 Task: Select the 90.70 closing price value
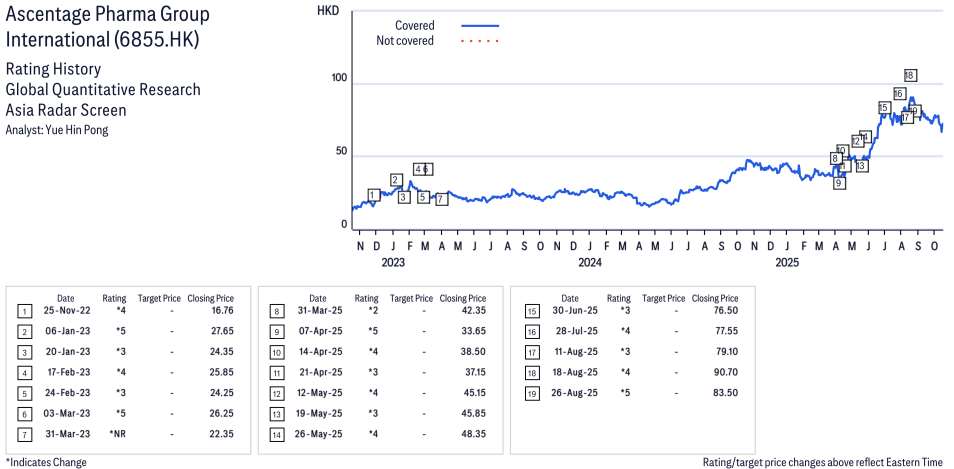coord(723,372)
